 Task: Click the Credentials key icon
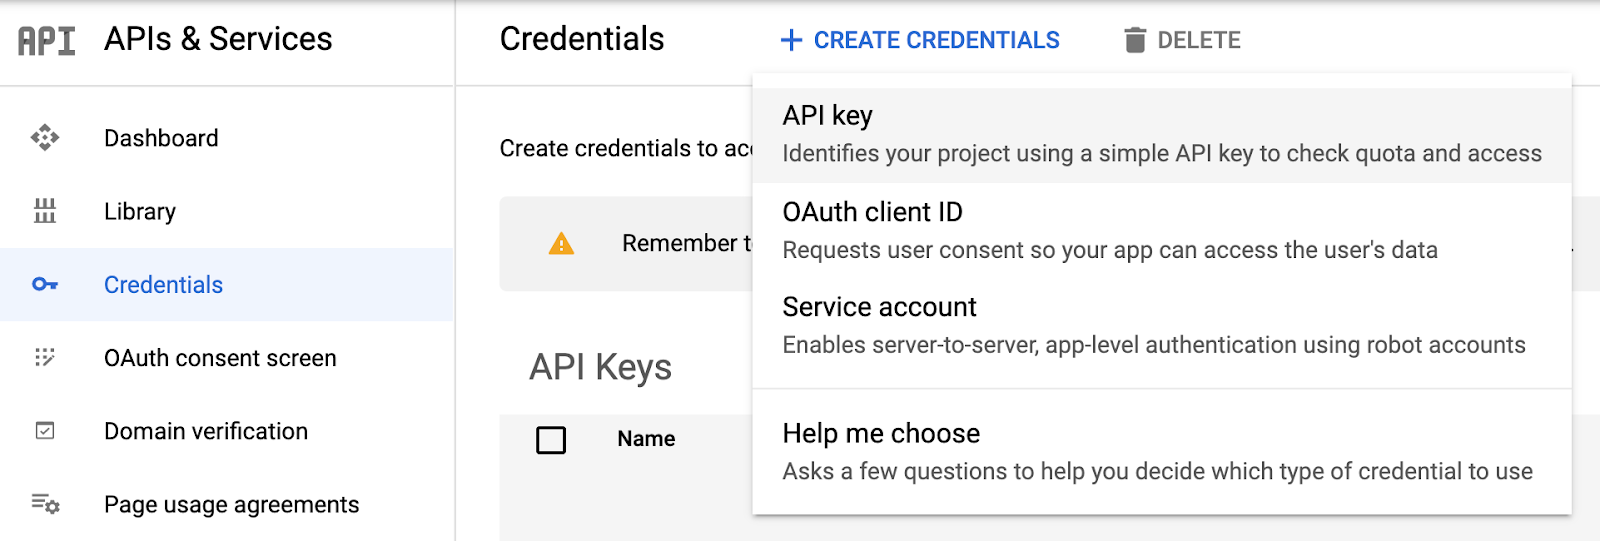click(x=45, y=285)
